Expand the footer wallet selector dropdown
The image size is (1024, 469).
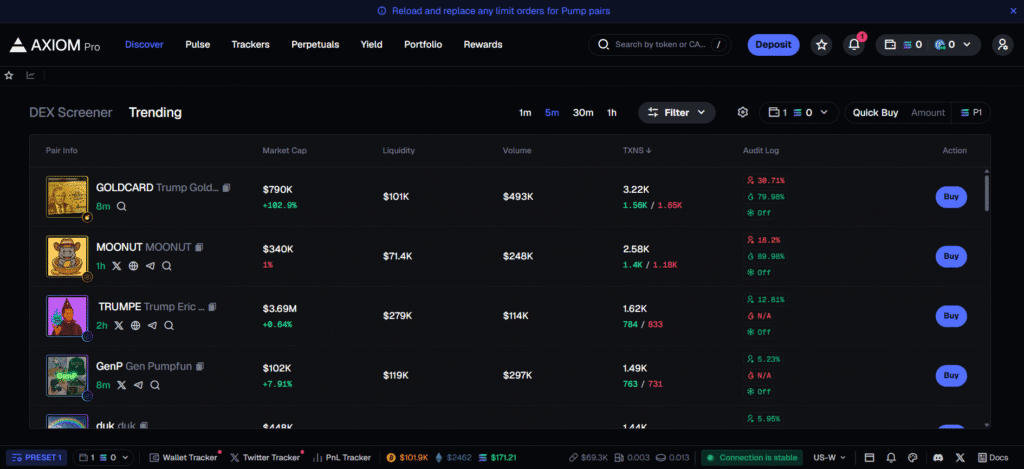pos(103,458)
